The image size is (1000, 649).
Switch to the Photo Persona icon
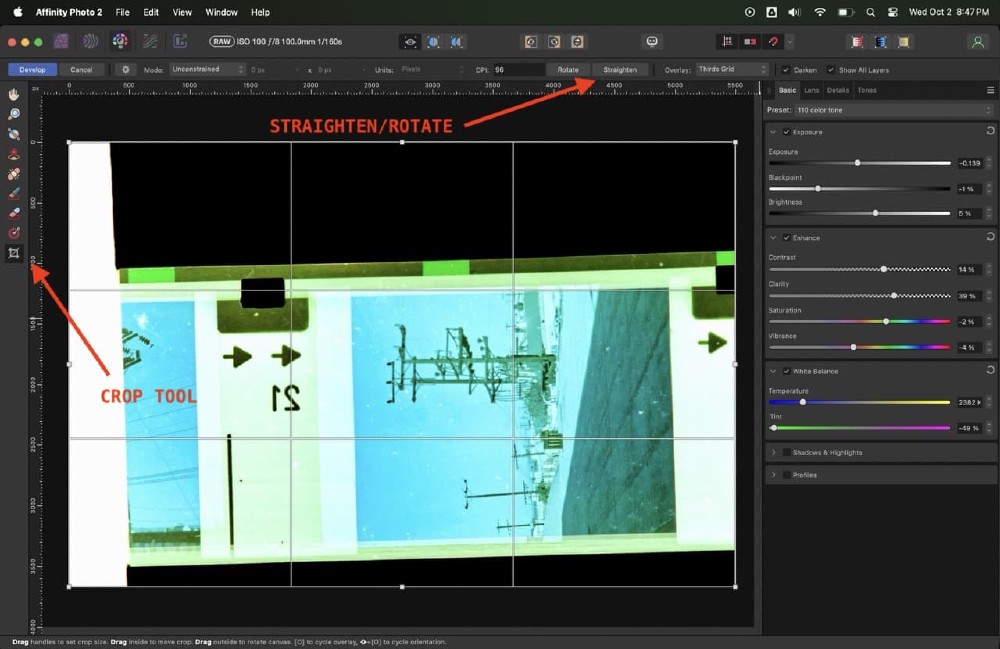(x=61, y=41)
